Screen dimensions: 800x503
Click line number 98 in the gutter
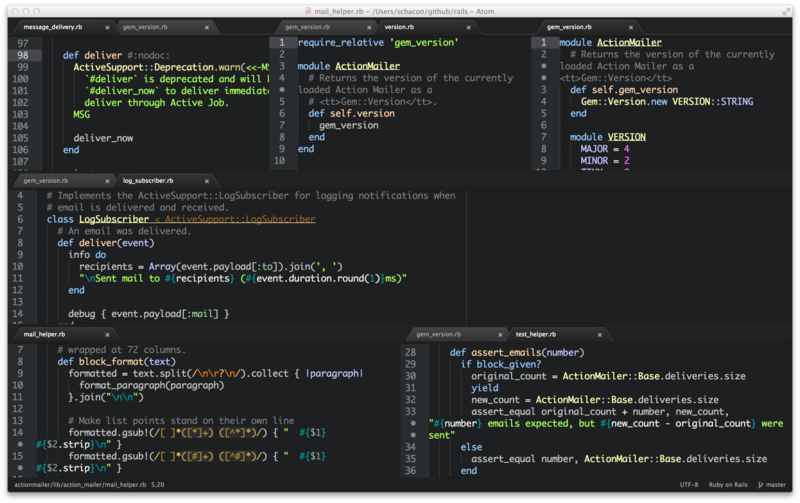click(x=21, y=55)
